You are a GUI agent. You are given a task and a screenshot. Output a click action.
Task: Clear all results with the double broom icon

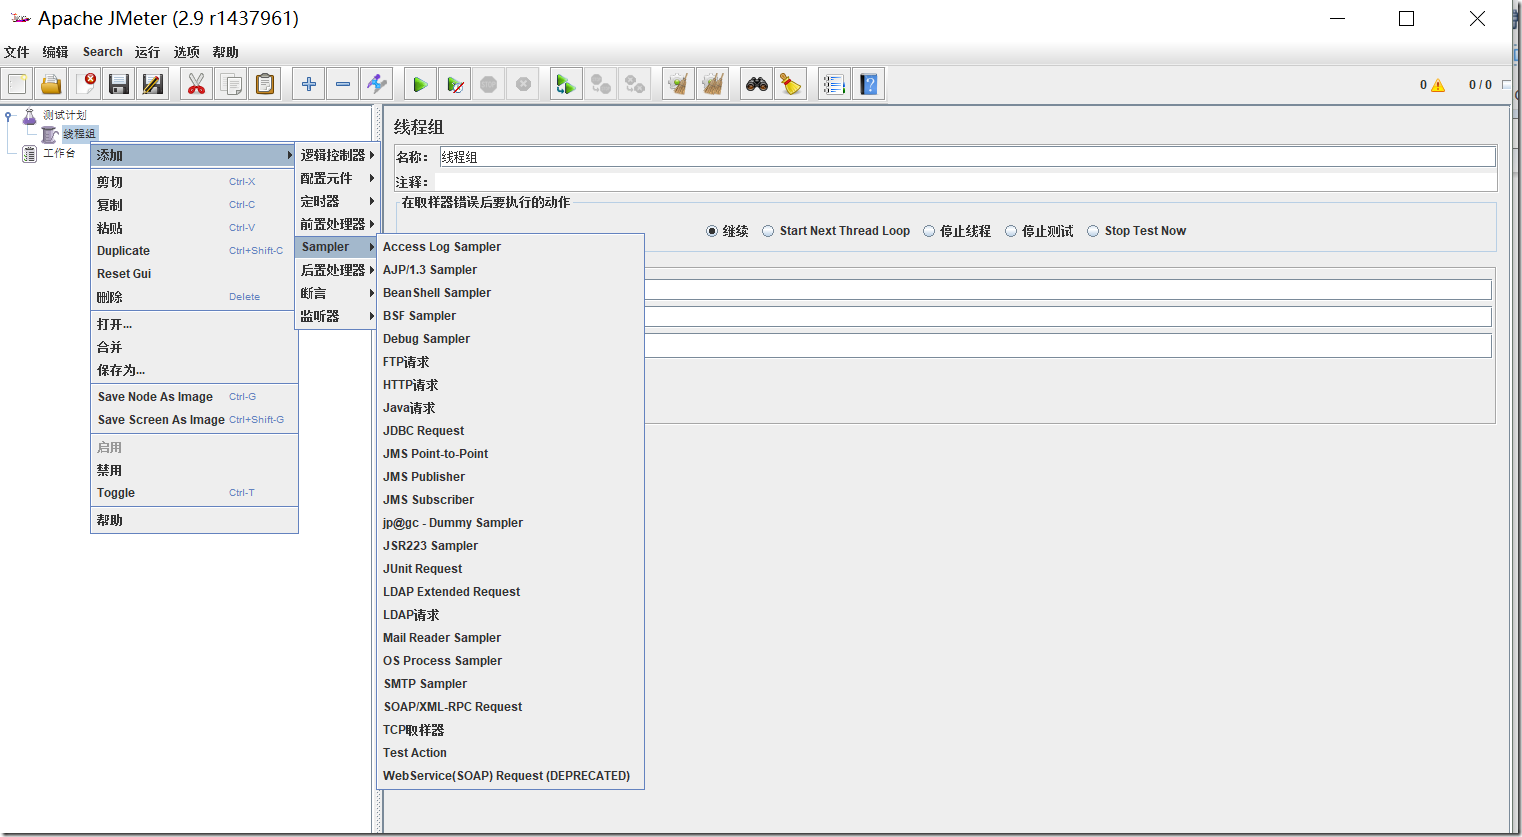coord(712,84)
